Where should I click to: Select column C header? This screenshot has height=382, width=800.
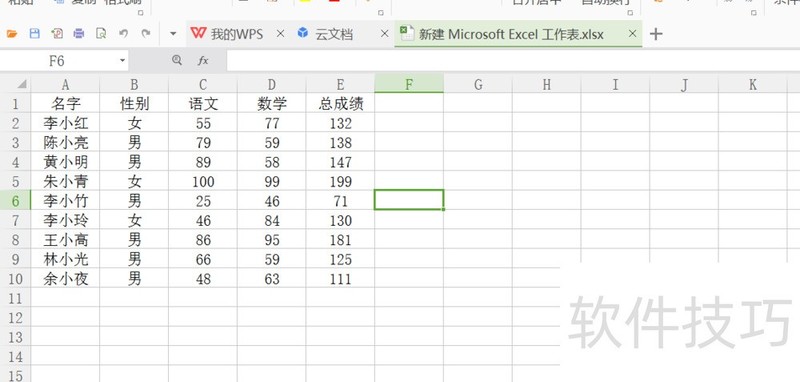pyautogui.click(x=203, y=84)
